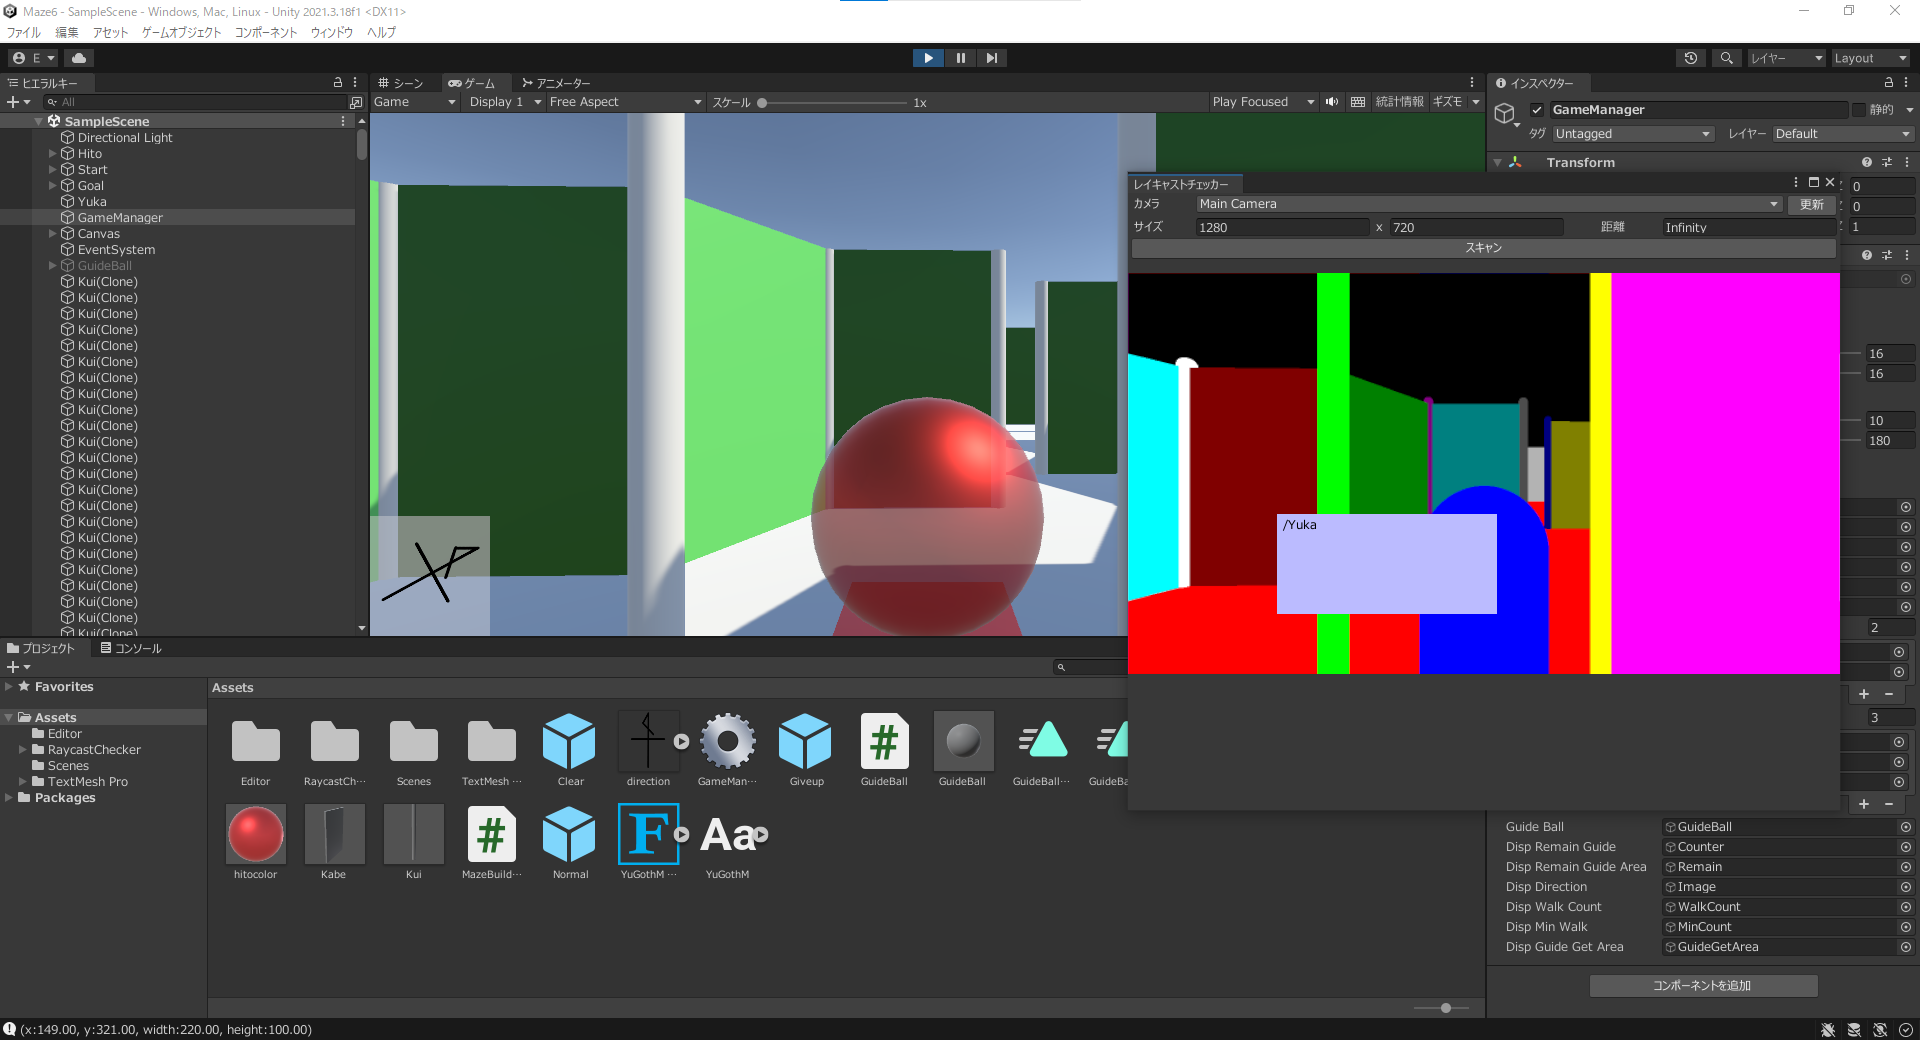
Task: Click the Play button in toolbar
Action: (928, 58)
